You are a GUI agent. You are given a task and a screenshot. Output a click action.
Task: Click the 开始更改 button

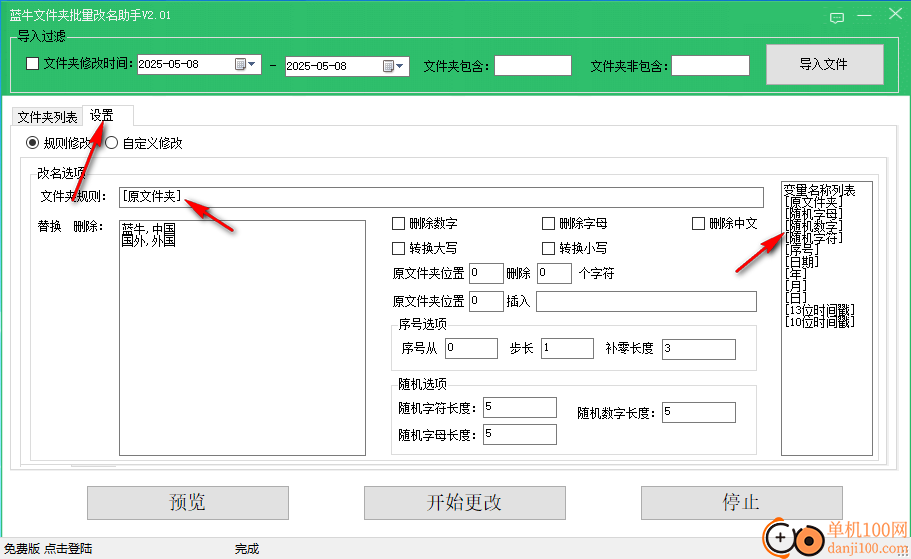coord(465,503)
